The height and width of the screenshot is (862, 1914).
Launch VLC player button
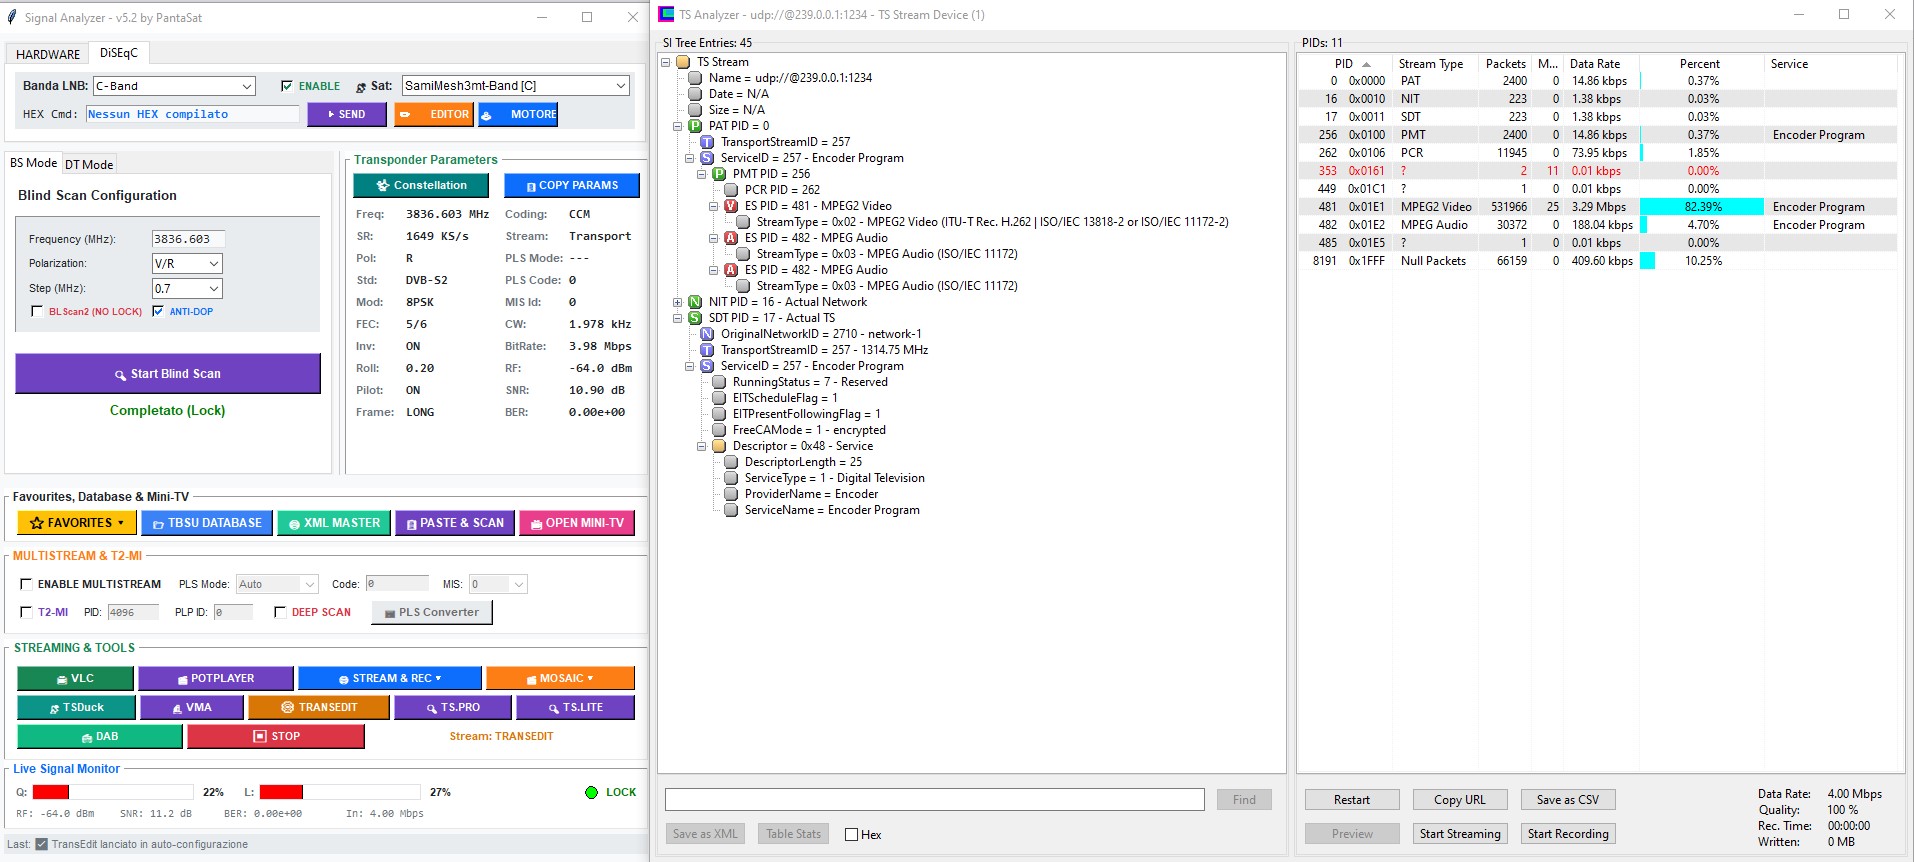tap(75, 678)
